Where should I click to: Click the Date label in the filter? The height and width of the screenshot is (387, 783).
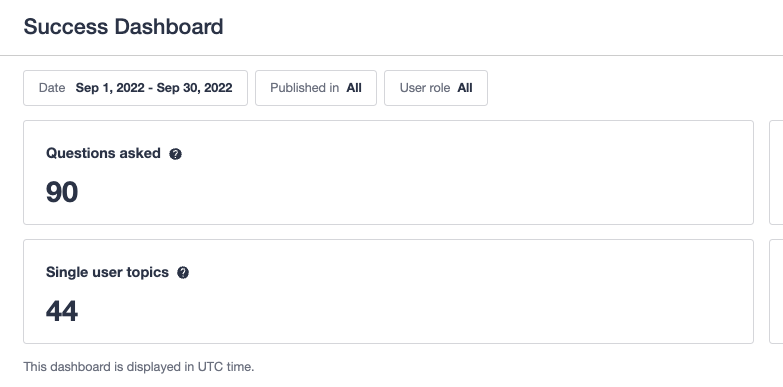click(x=52, y=88)
